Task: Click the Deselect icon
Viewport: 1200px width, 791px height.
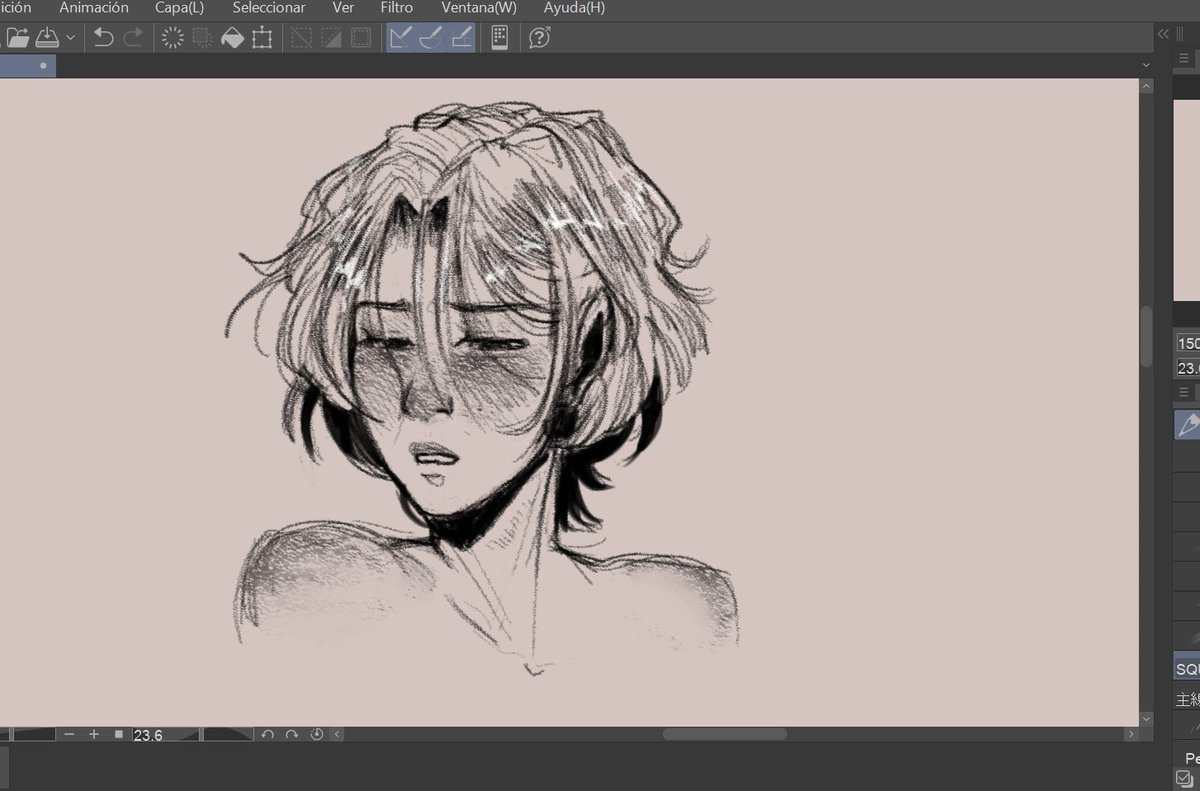Action: pos(301,38)
